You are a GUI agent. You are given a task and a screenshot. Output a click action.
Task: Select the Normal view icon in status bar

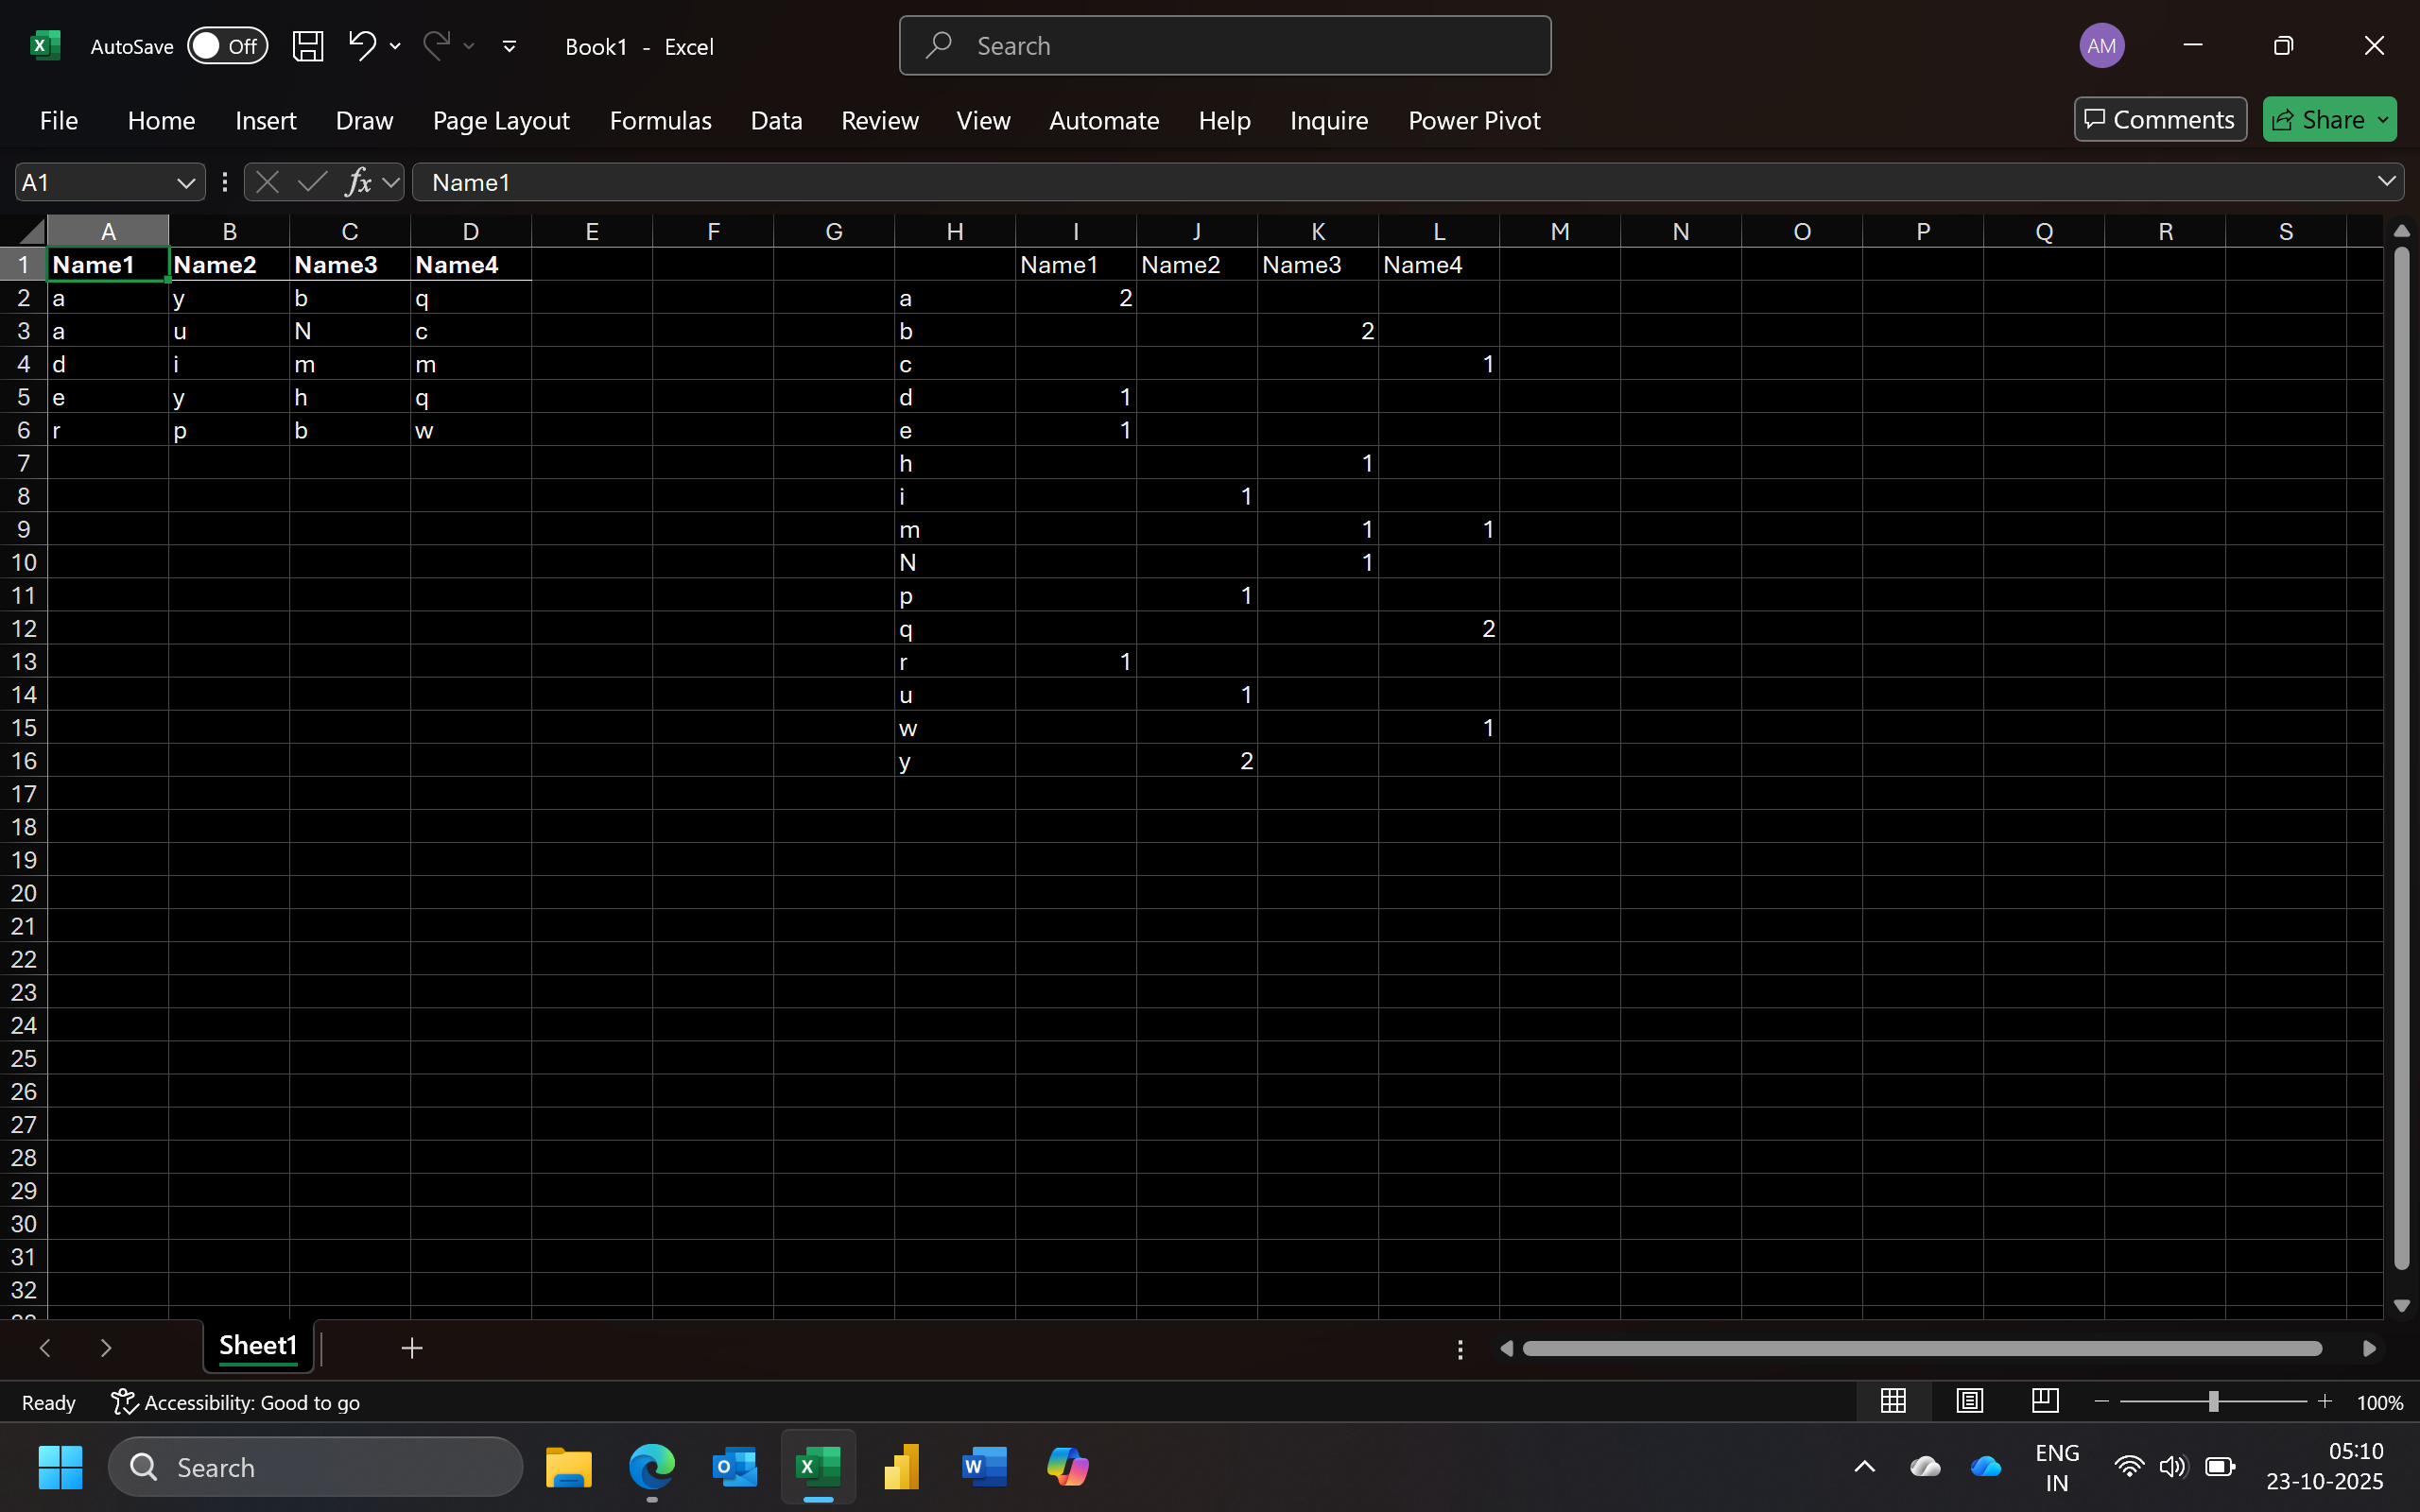point(1893,1401)
